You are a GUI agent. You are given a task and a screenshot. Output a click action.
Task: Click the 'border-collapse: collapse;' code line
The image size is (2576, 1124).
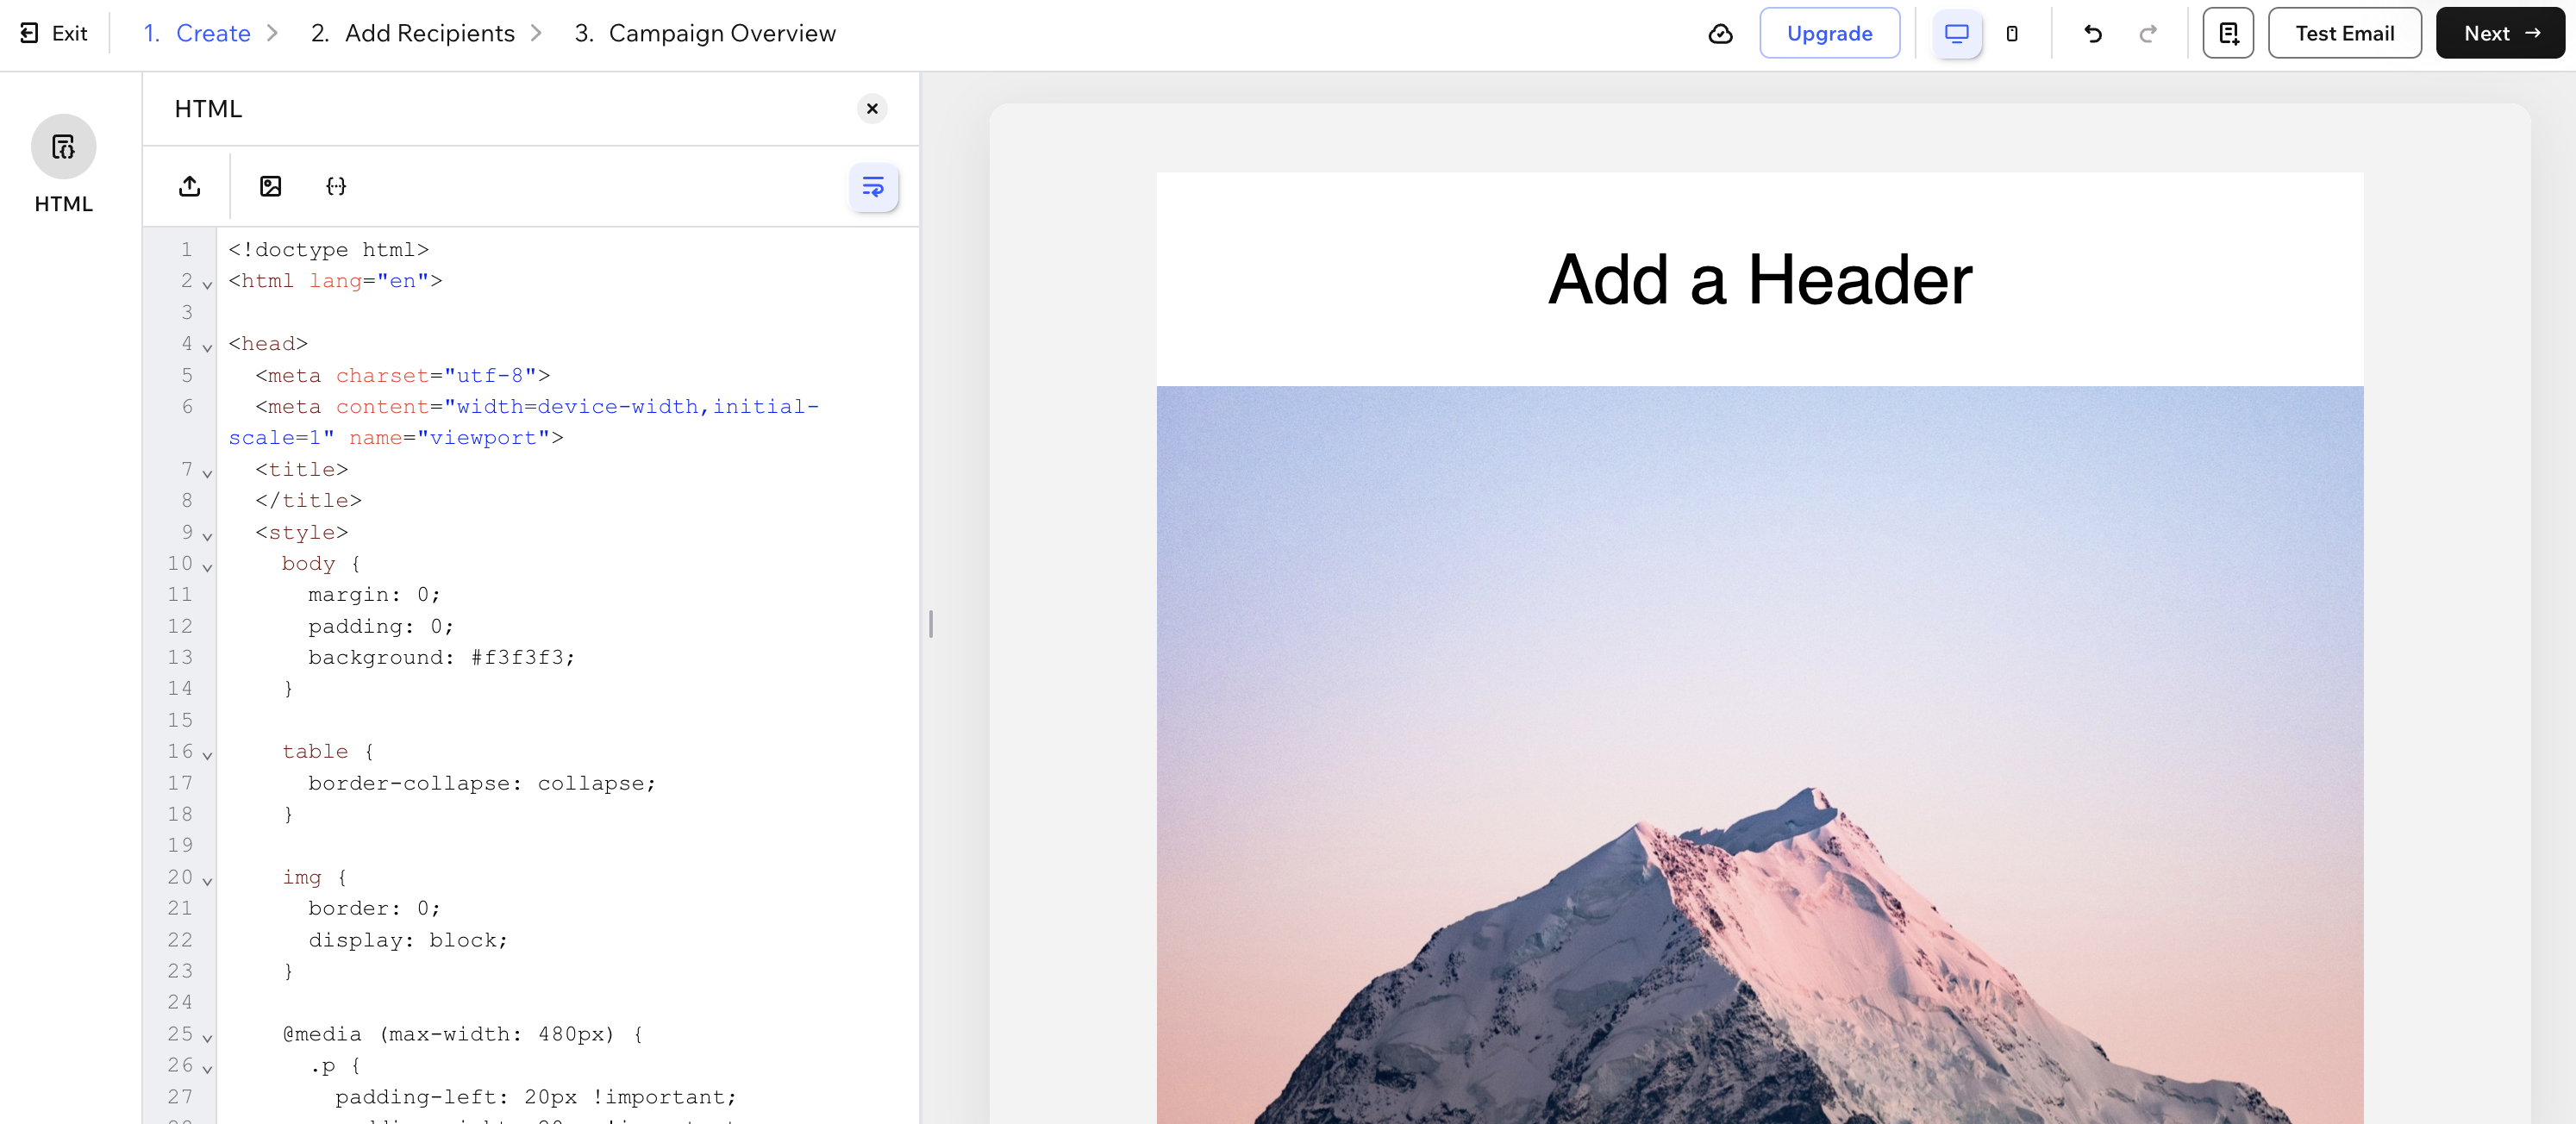pos(481,783)
